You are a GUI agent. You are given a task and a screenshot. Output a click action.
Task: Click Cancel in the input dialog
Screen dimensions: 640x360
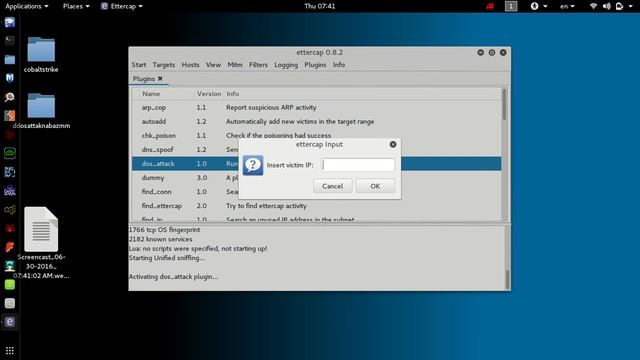(x=333, y=186)
